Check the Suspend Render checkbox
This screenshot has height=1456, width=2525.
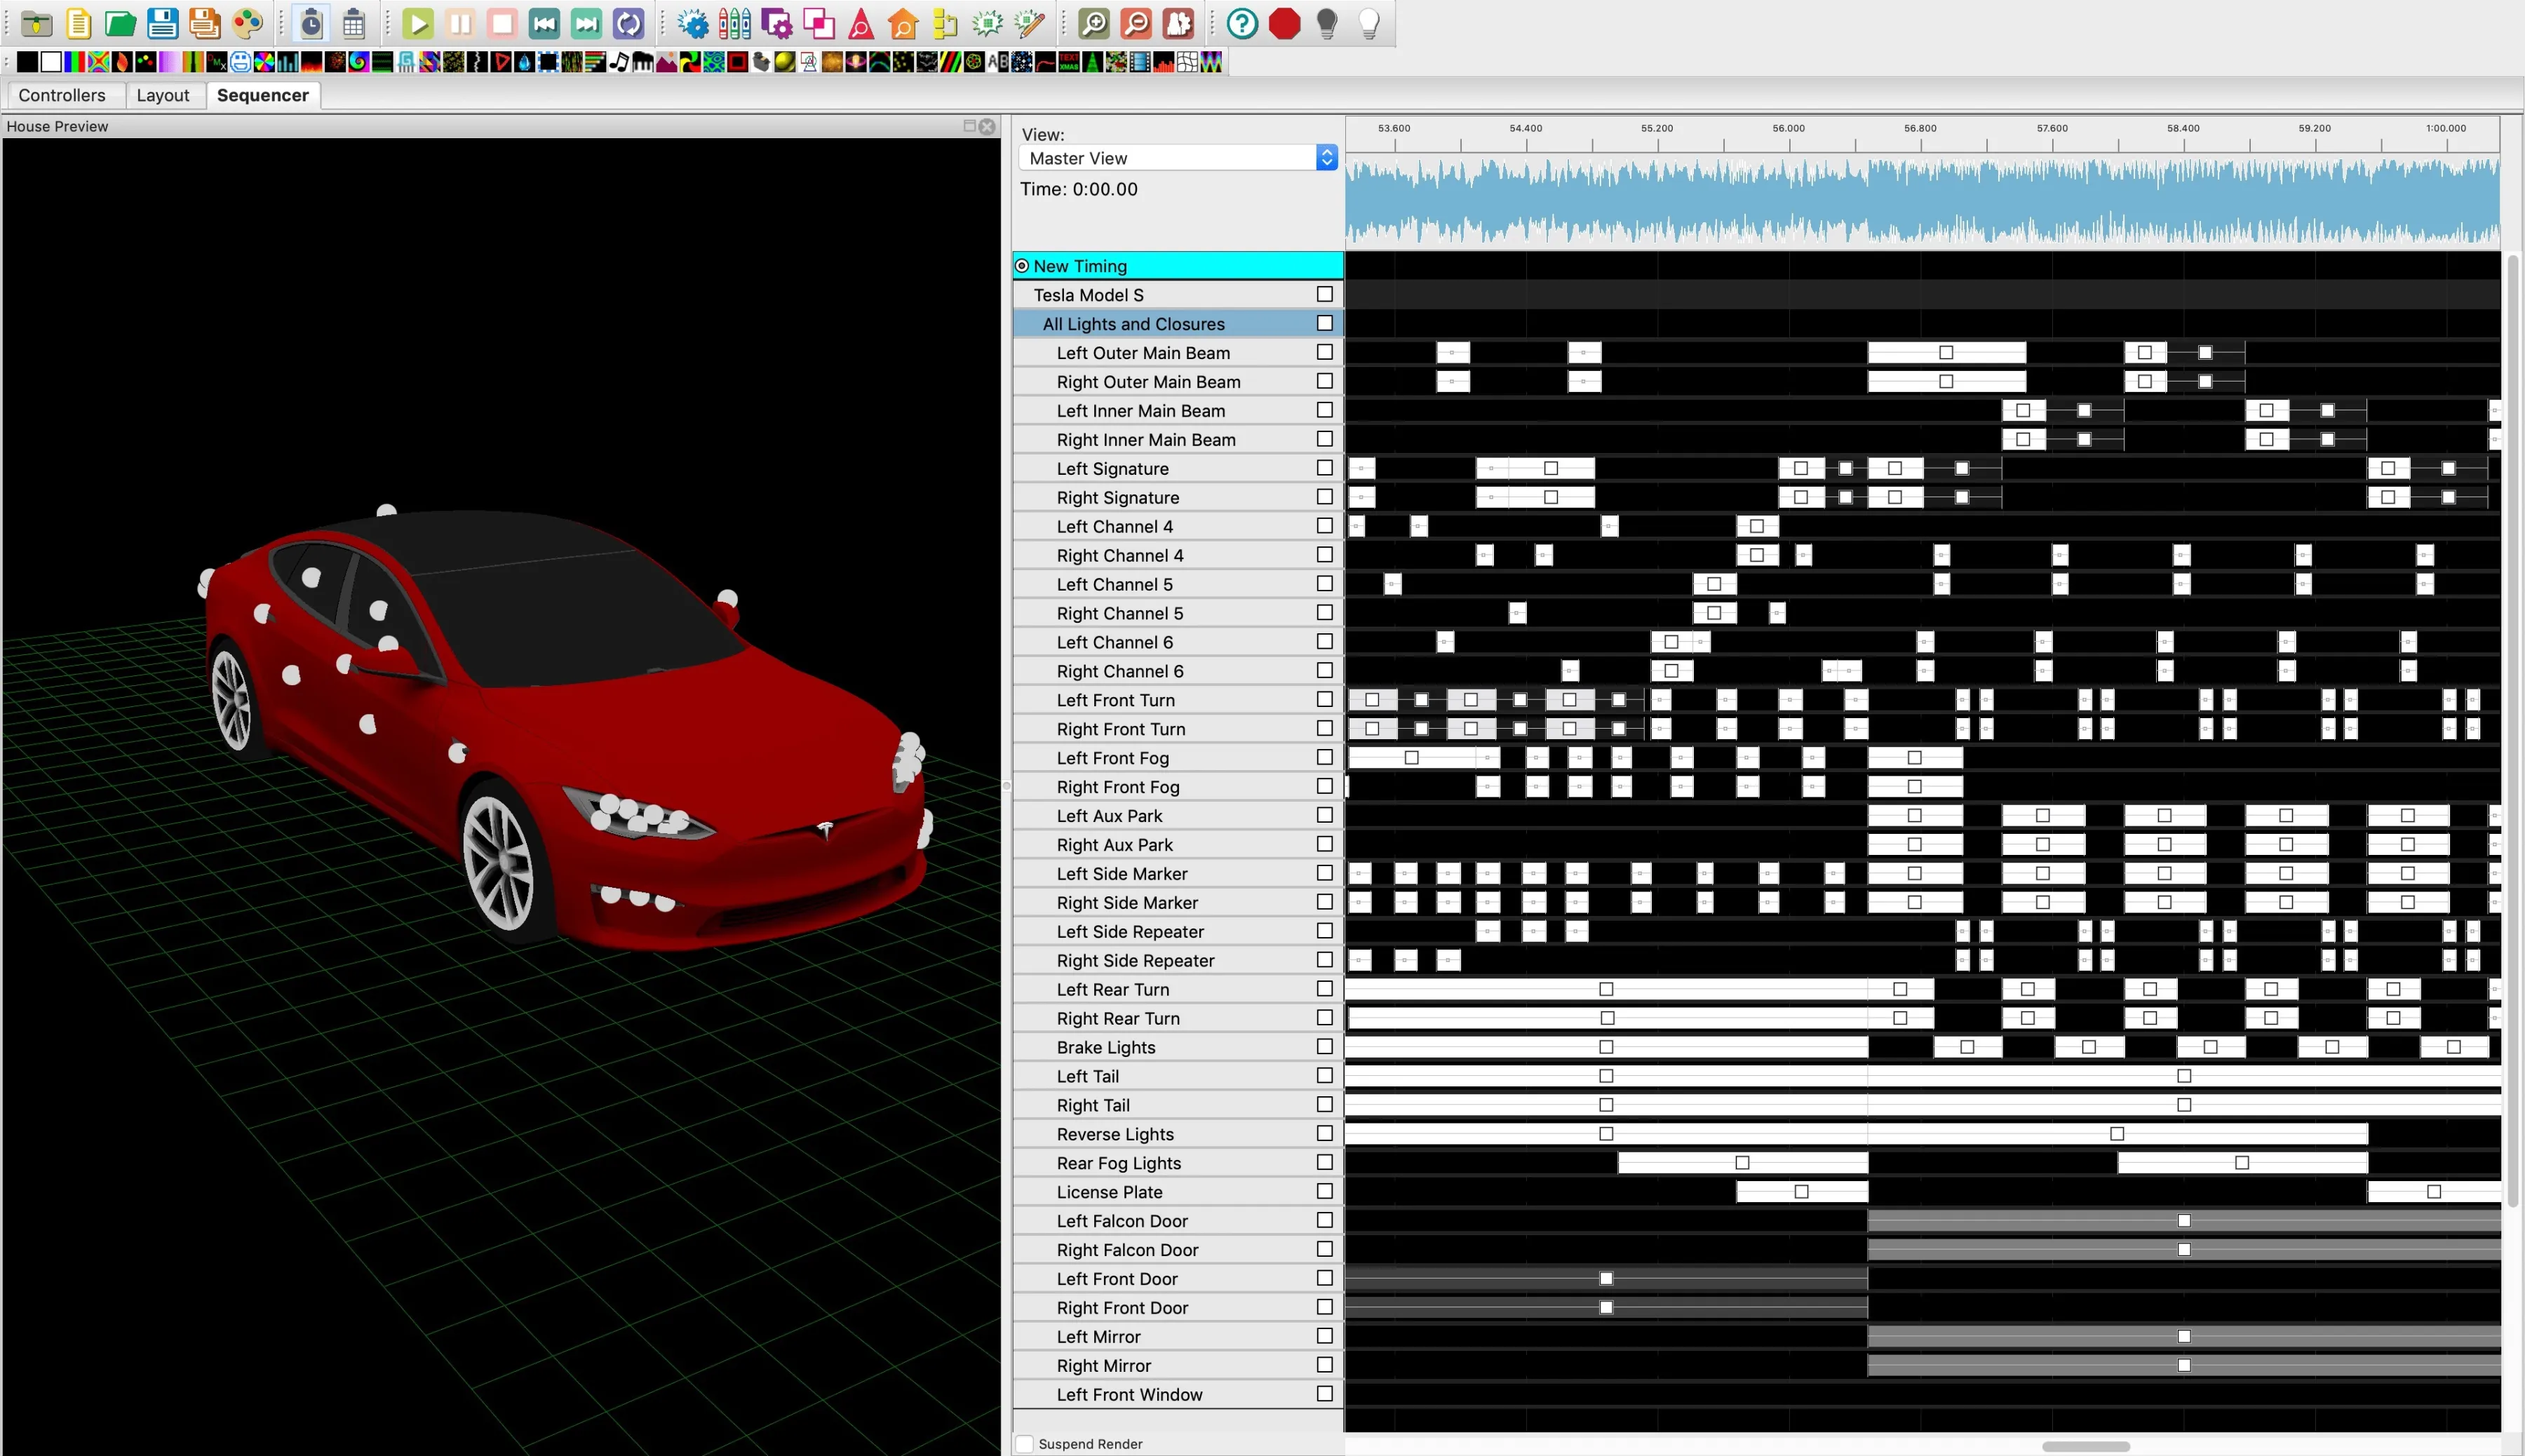[1025, 1443]
